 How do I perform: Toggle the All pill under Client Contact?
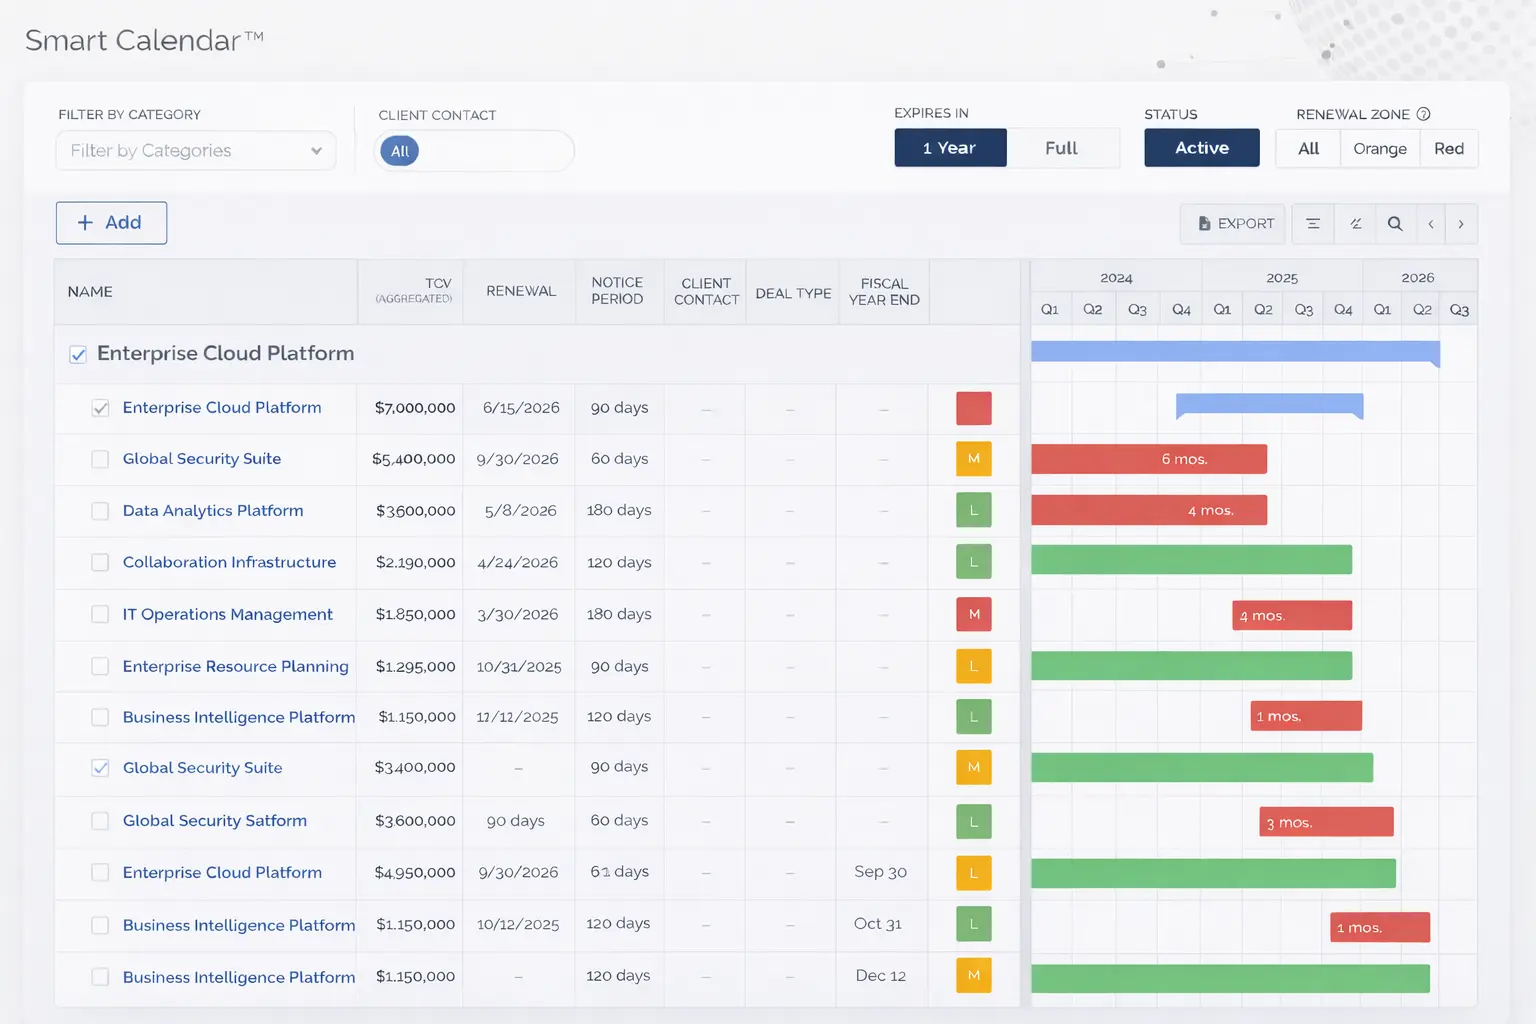tap(399, 151)
